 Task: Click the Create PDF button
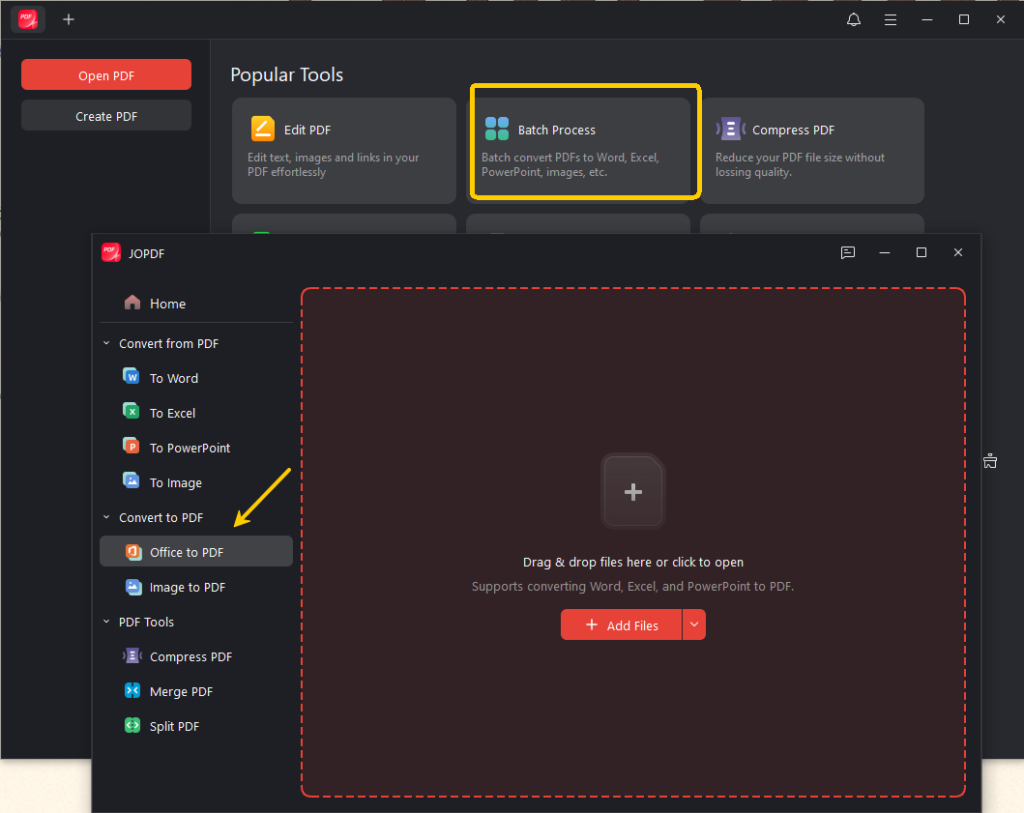point(106,116)
